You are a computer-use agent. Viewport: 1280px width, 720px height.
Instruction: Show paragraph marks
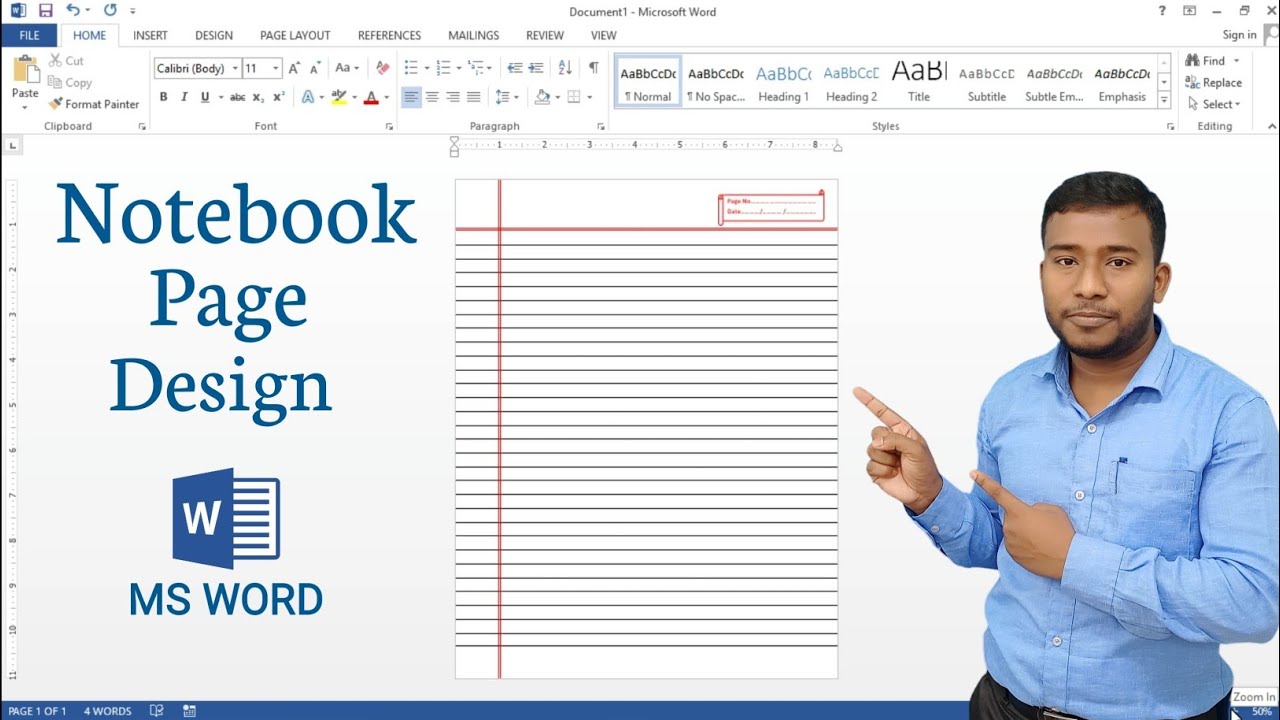pyautogui.click(x=594, y=68)
